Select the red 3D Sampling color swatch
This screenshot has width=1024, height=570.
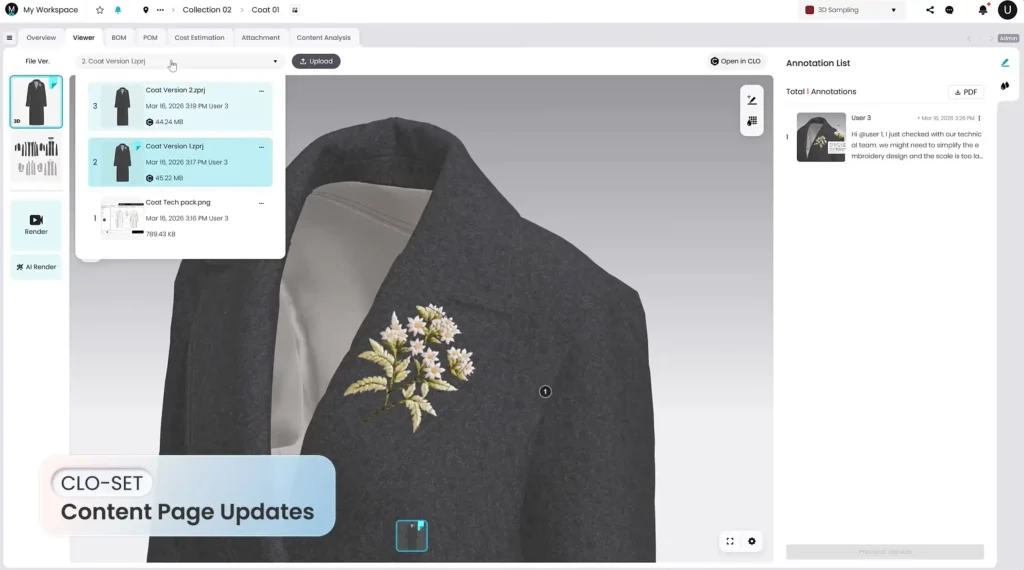point(810,10)
